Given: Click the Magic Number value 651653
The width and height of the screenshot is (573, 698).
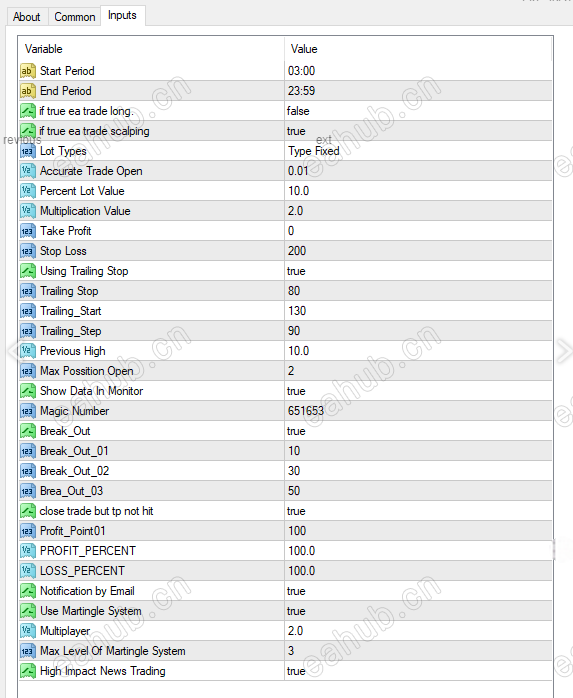Looking at the screenshot, I should click(x=306, y=411).
